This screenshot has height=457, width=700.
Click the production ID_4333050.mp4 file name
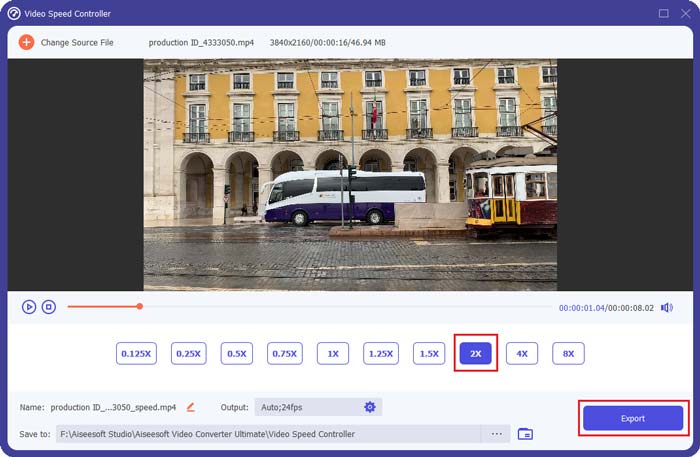(x=201, y=42)
